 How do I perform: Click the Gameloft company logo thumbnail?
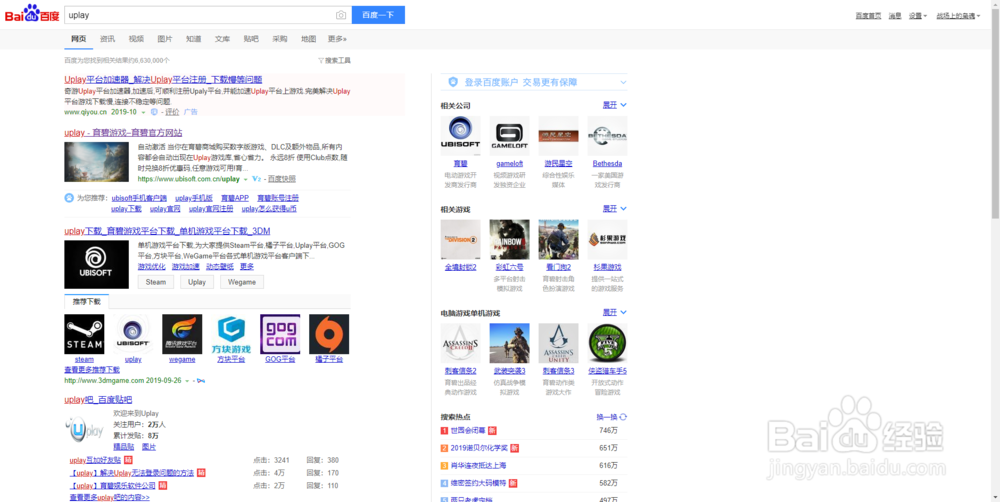click(x=510, y=136)
